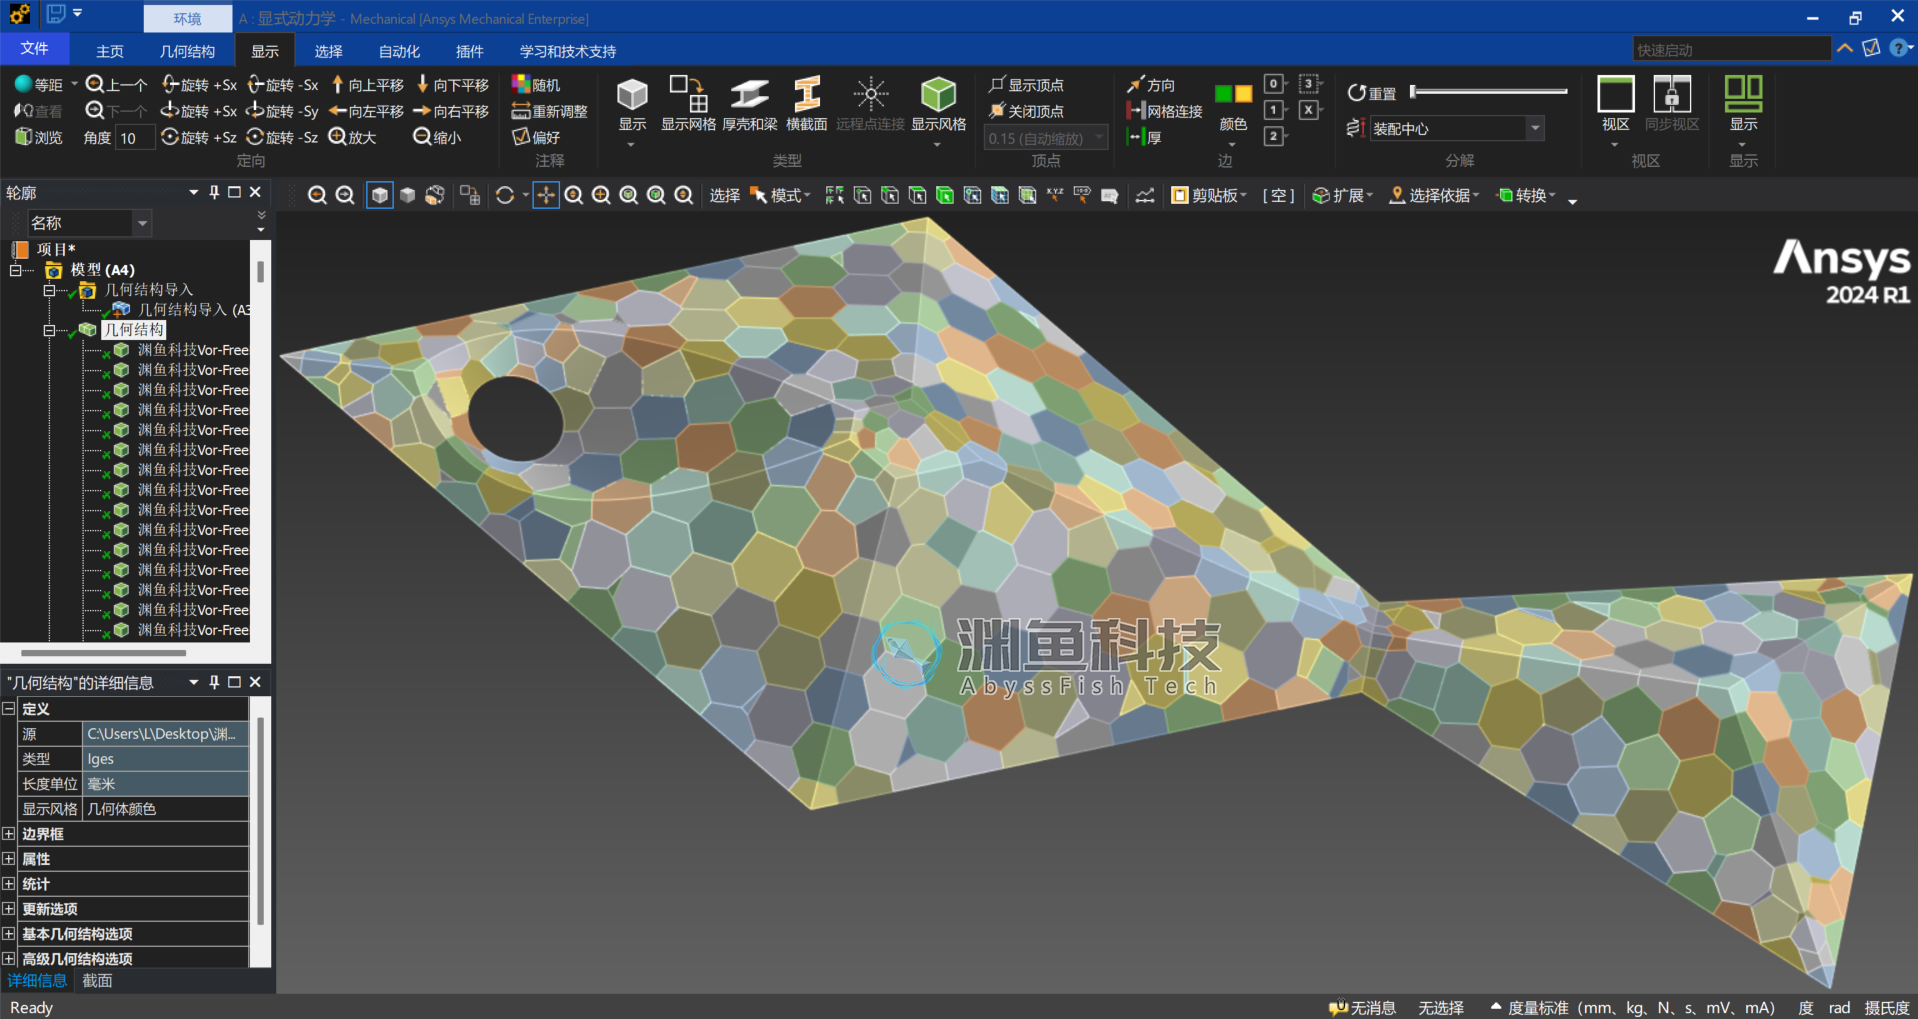Screen dimensions: 1918x1019
Task: Toggle the 浏览 look-at view button
Action: 39,137
